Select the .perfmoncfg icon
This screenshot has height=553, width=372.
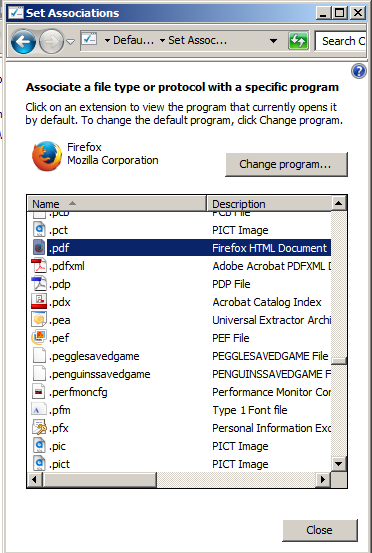coord(39,392)
